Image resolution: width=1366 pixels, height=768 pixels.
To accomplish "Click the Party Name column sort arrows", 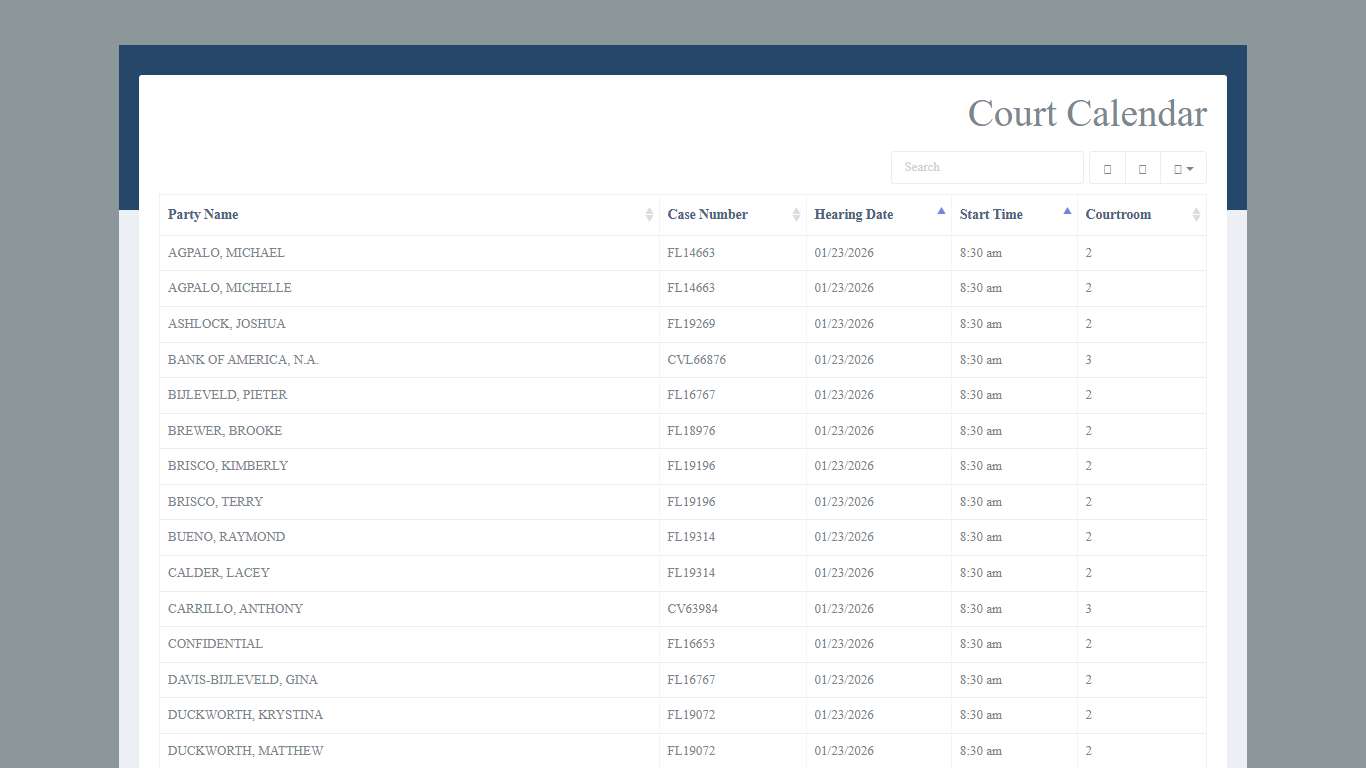I will point(649,215).
